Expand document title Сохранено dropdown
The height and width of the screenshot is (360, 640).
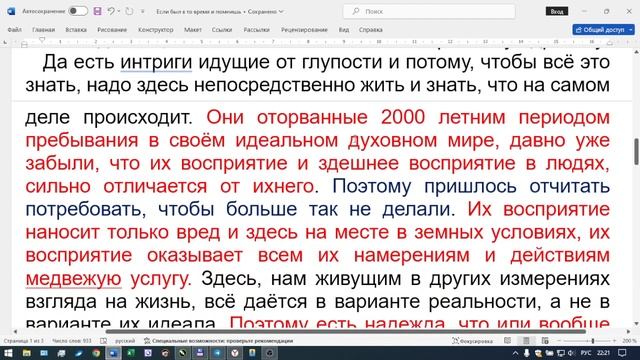pos(281,11)
